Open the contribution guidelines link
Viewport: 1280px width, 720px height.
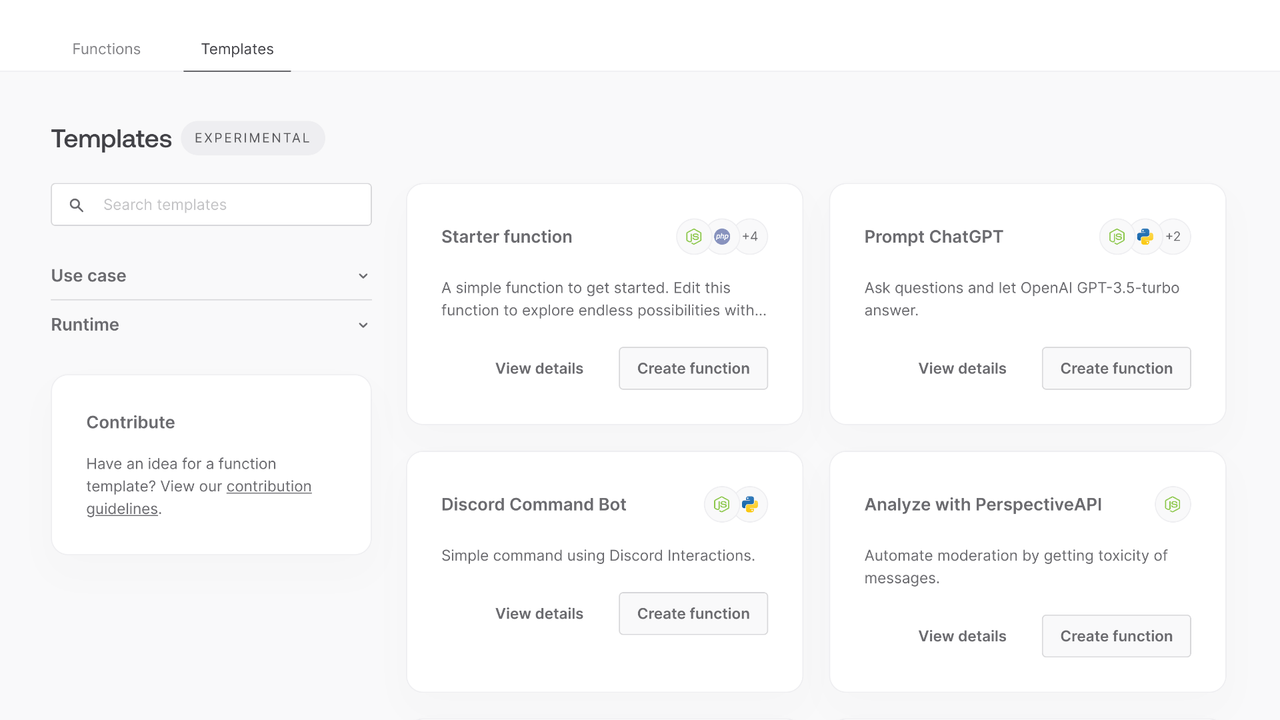point(199,497)
